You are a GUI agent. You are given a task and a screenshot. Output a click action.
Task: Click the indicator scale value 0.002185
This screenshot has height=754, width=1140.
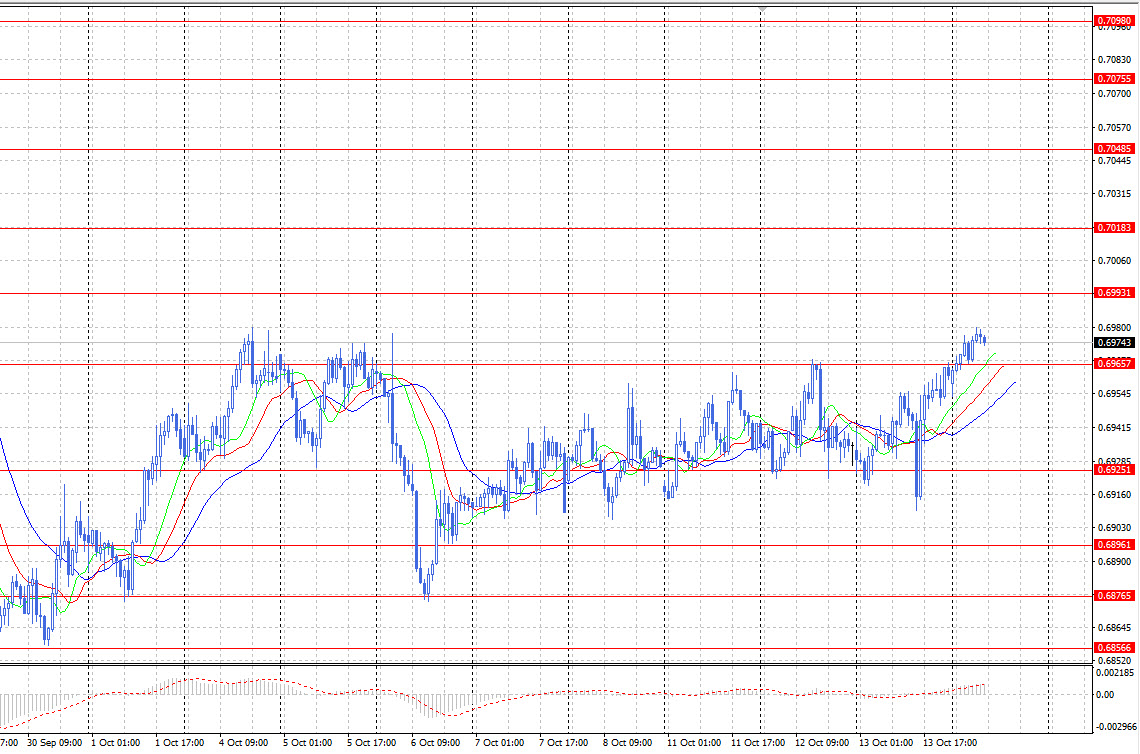click(x=1116, y=673)
